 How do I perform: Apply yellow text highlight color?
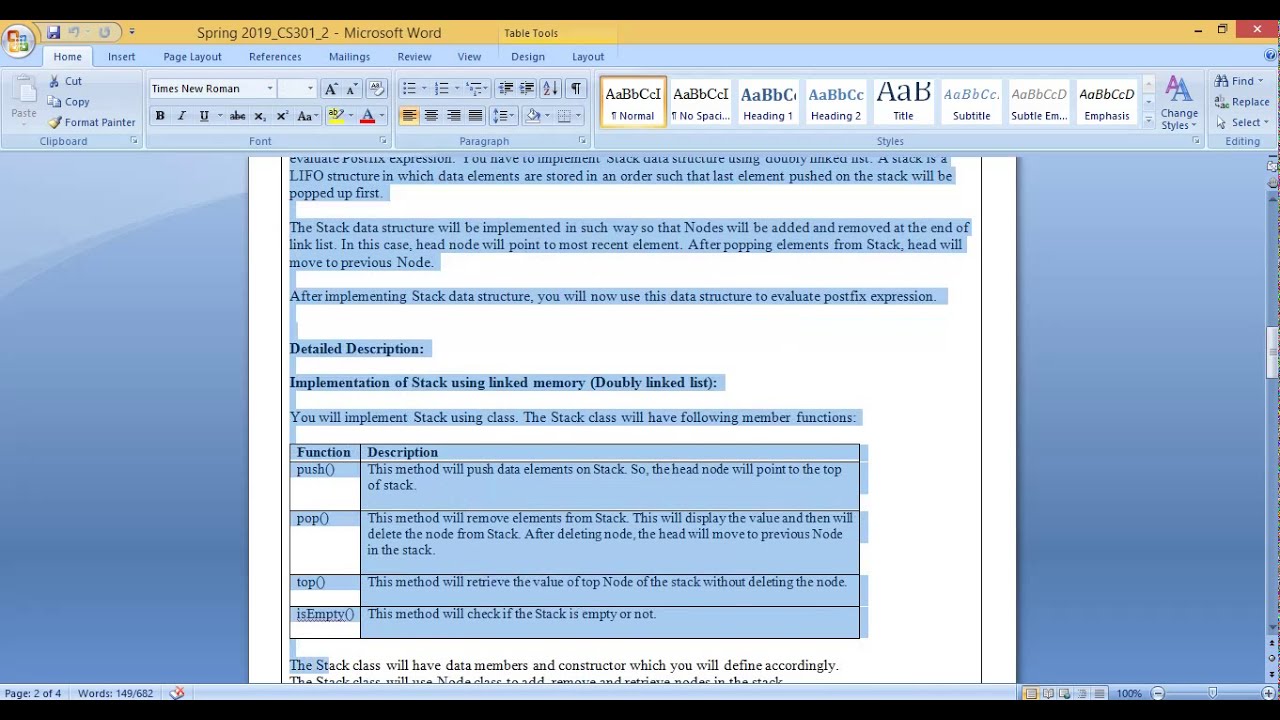click(x=335, y=116)
